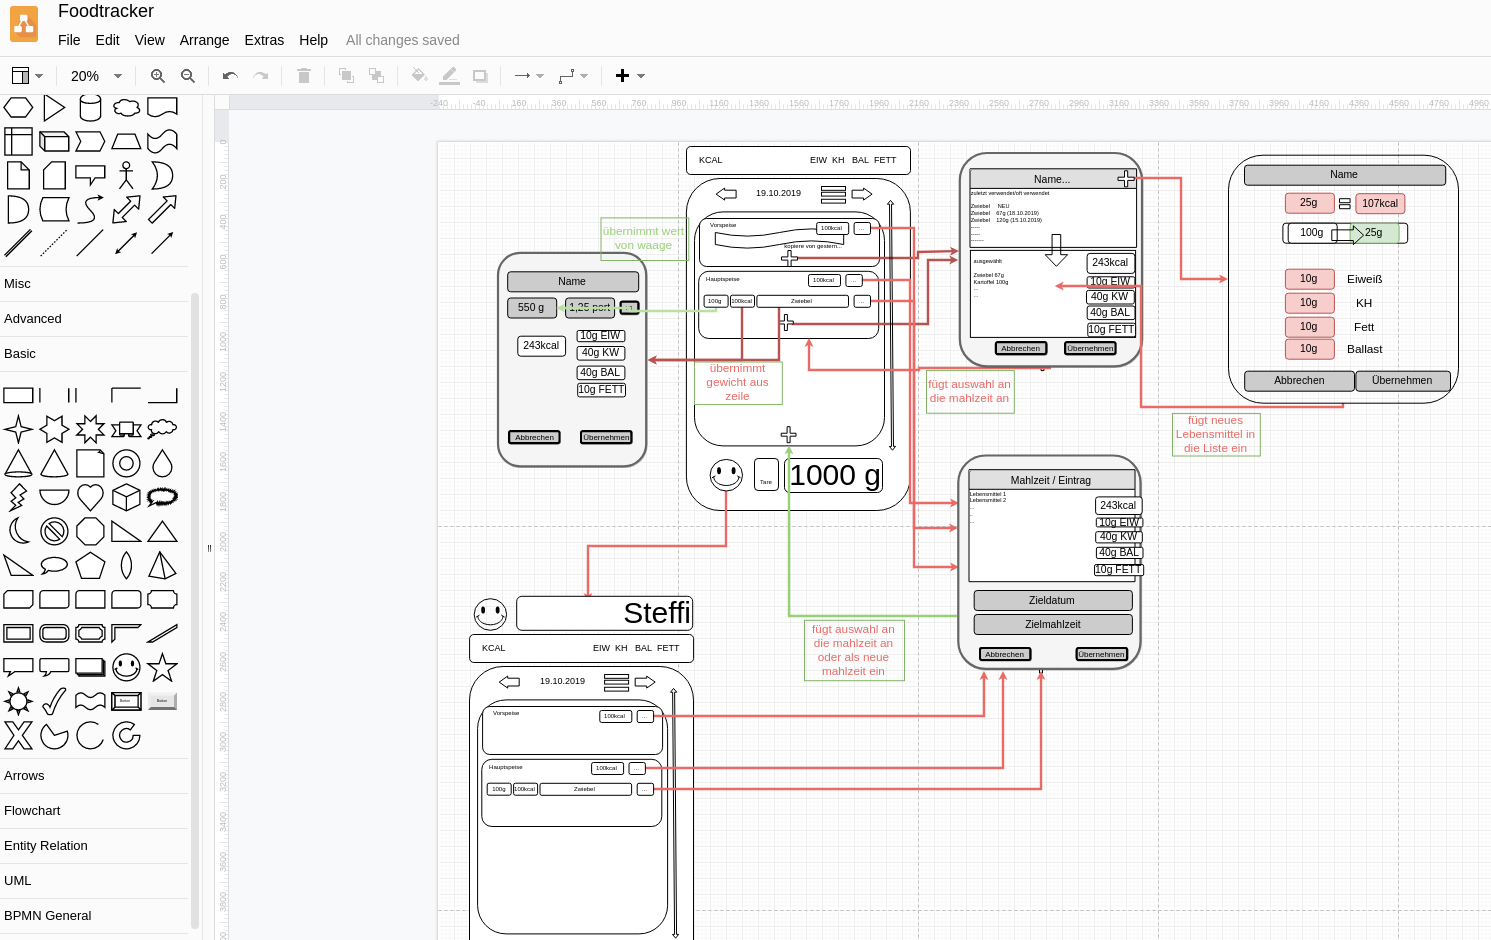Open the insert plus dropdown
Screen dimensions: 1491x940
pyautogui.click(x=630, y=76)
